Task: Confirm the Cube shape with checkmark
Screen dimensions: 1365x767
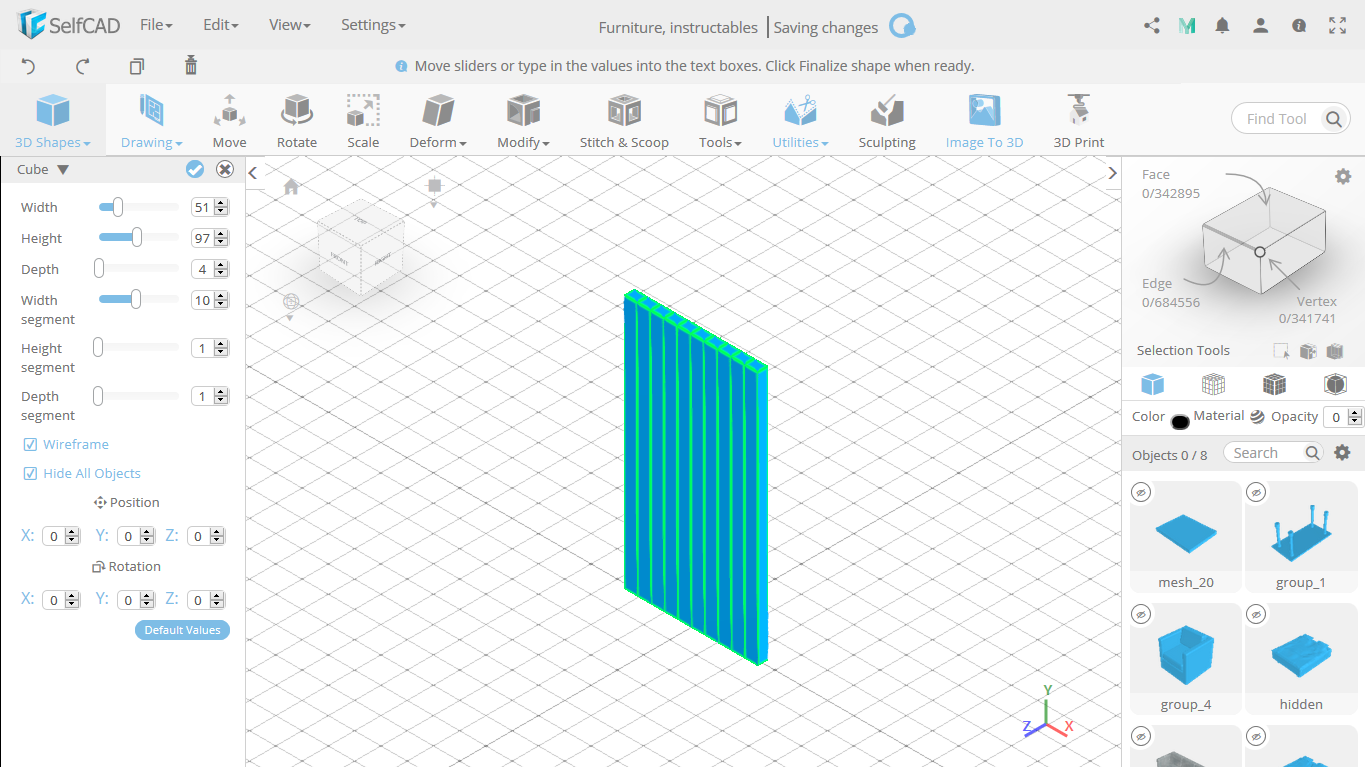Action: [x=195, y=169]
